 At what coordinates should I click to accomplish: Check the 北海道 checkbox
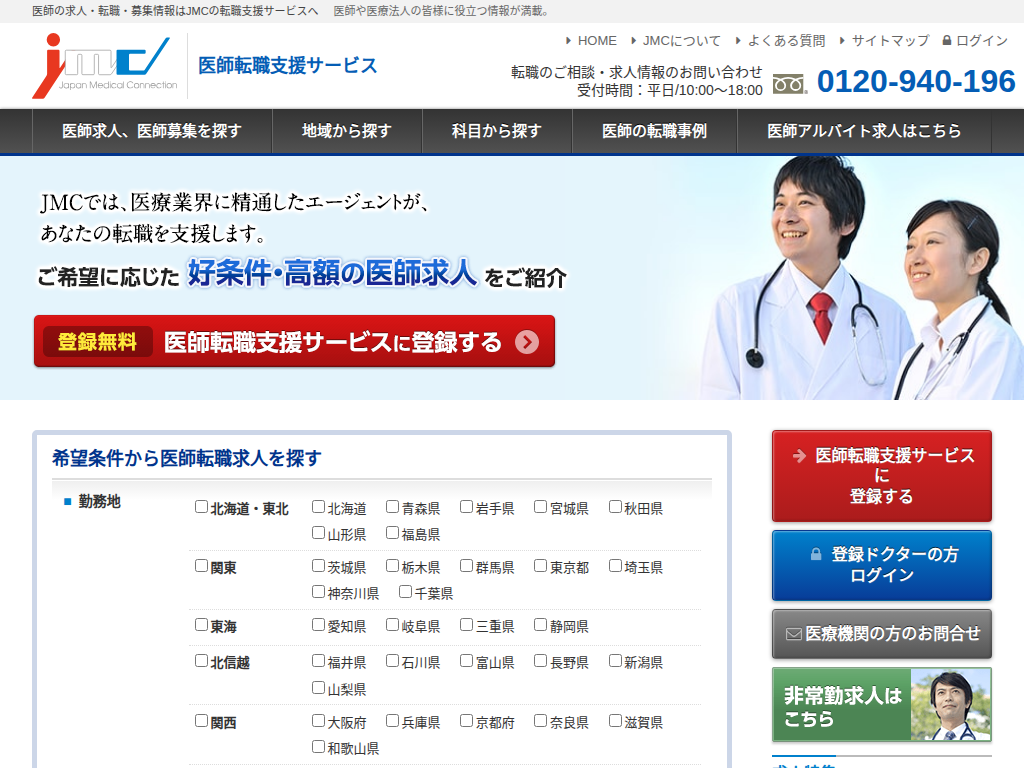pos(315,507)
